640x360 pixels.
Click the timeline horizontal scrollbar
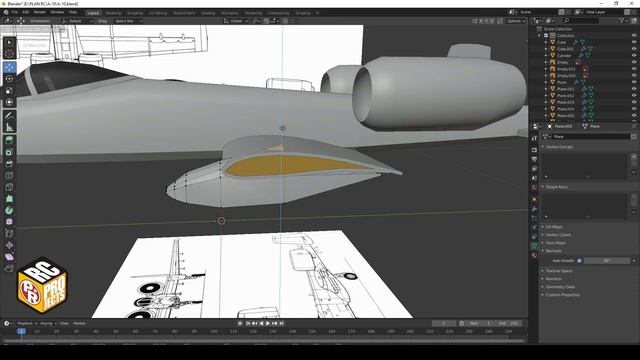(264, 340)
